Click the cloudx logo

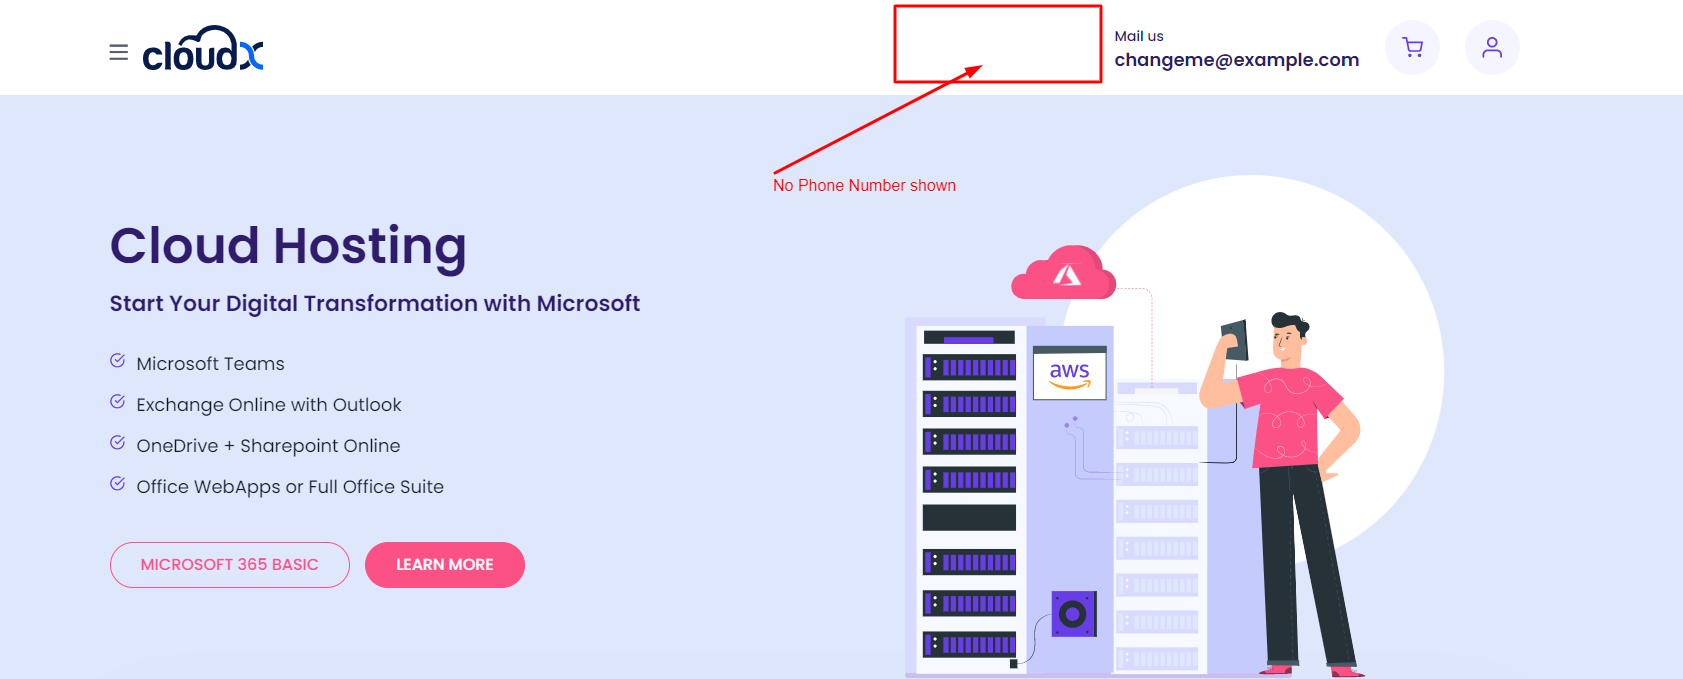203,50
